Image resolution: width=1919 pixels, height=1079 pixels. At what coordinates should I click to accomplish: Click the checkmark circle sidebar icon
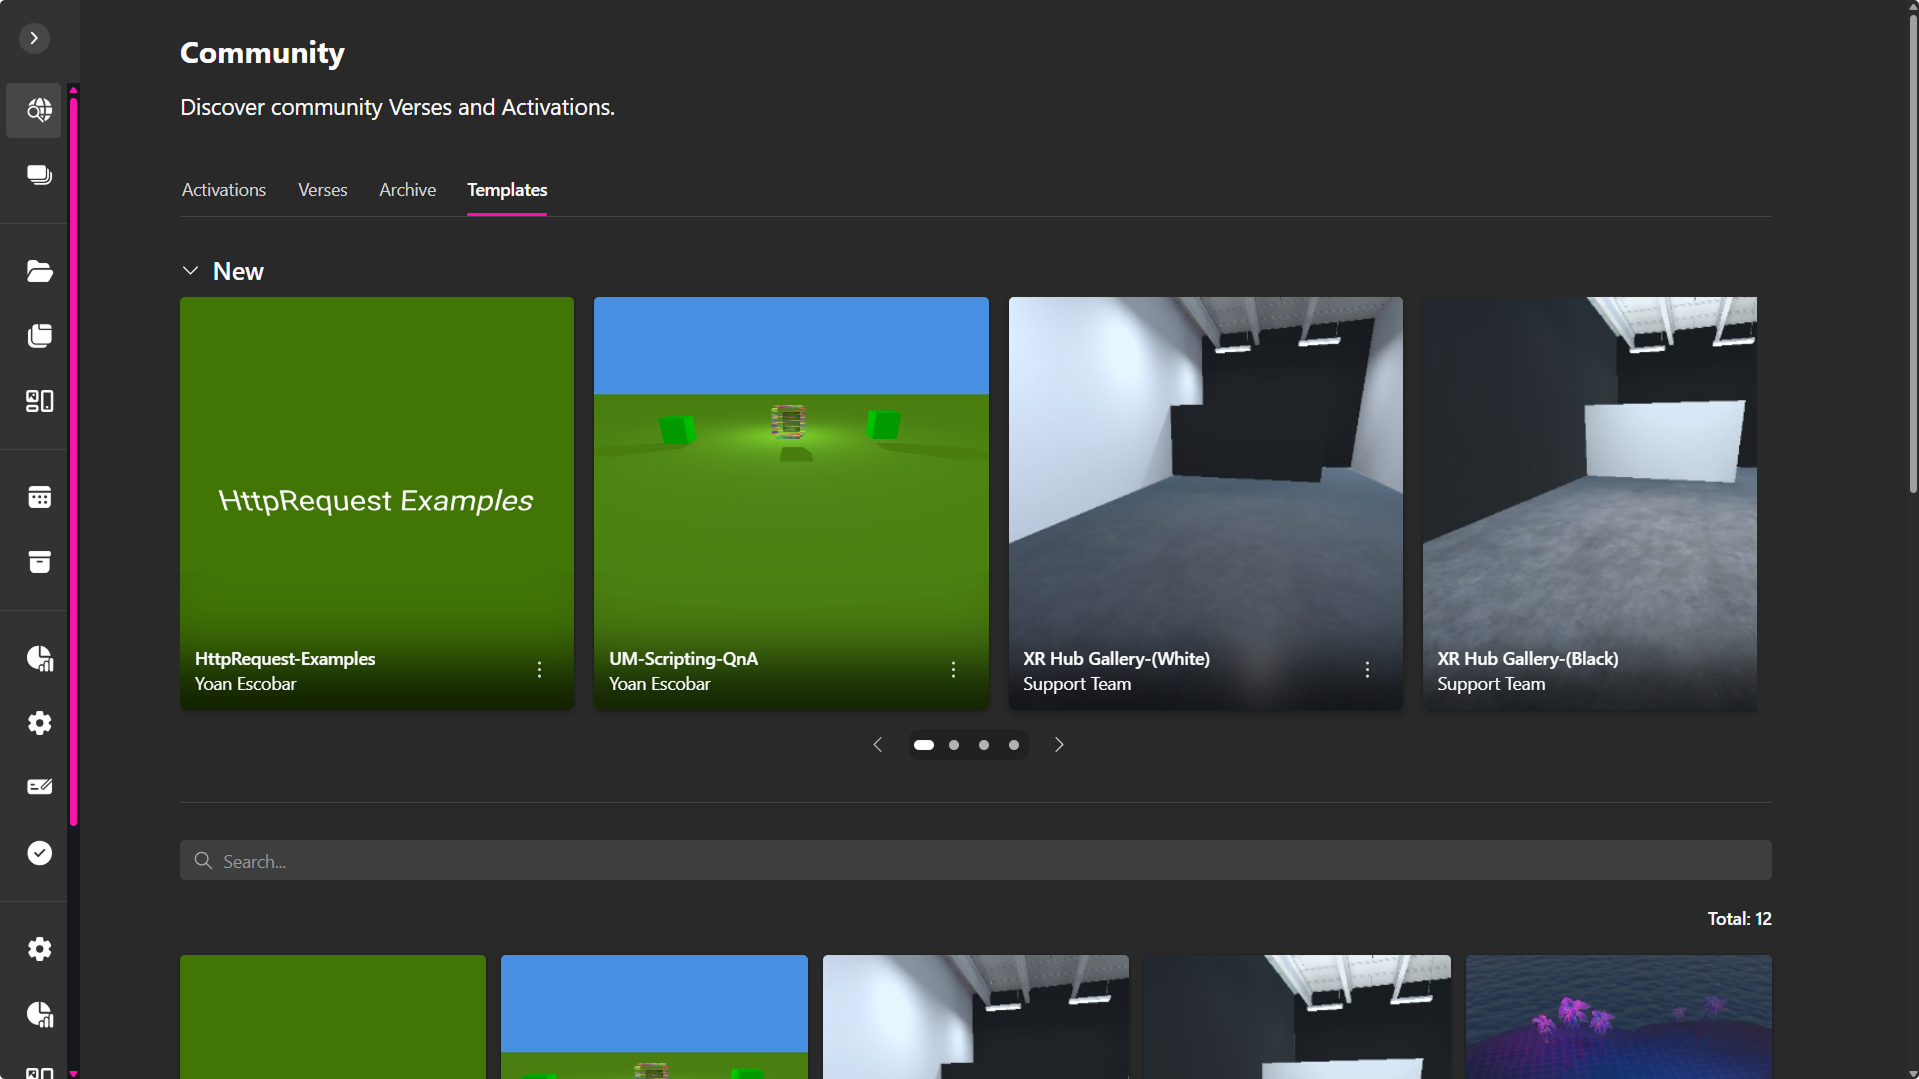pyautogui.click(x=39, y=853)
